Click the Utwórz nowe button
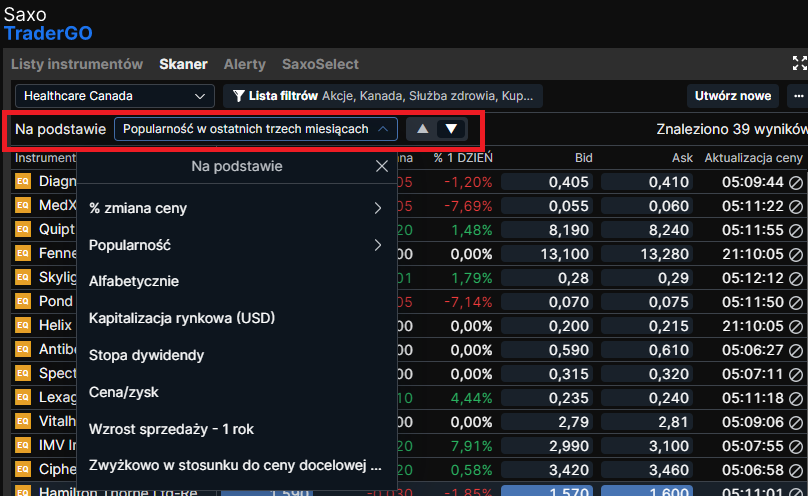Image resolution: width=808 pixels, height=496 pixels. click(733, 96)
